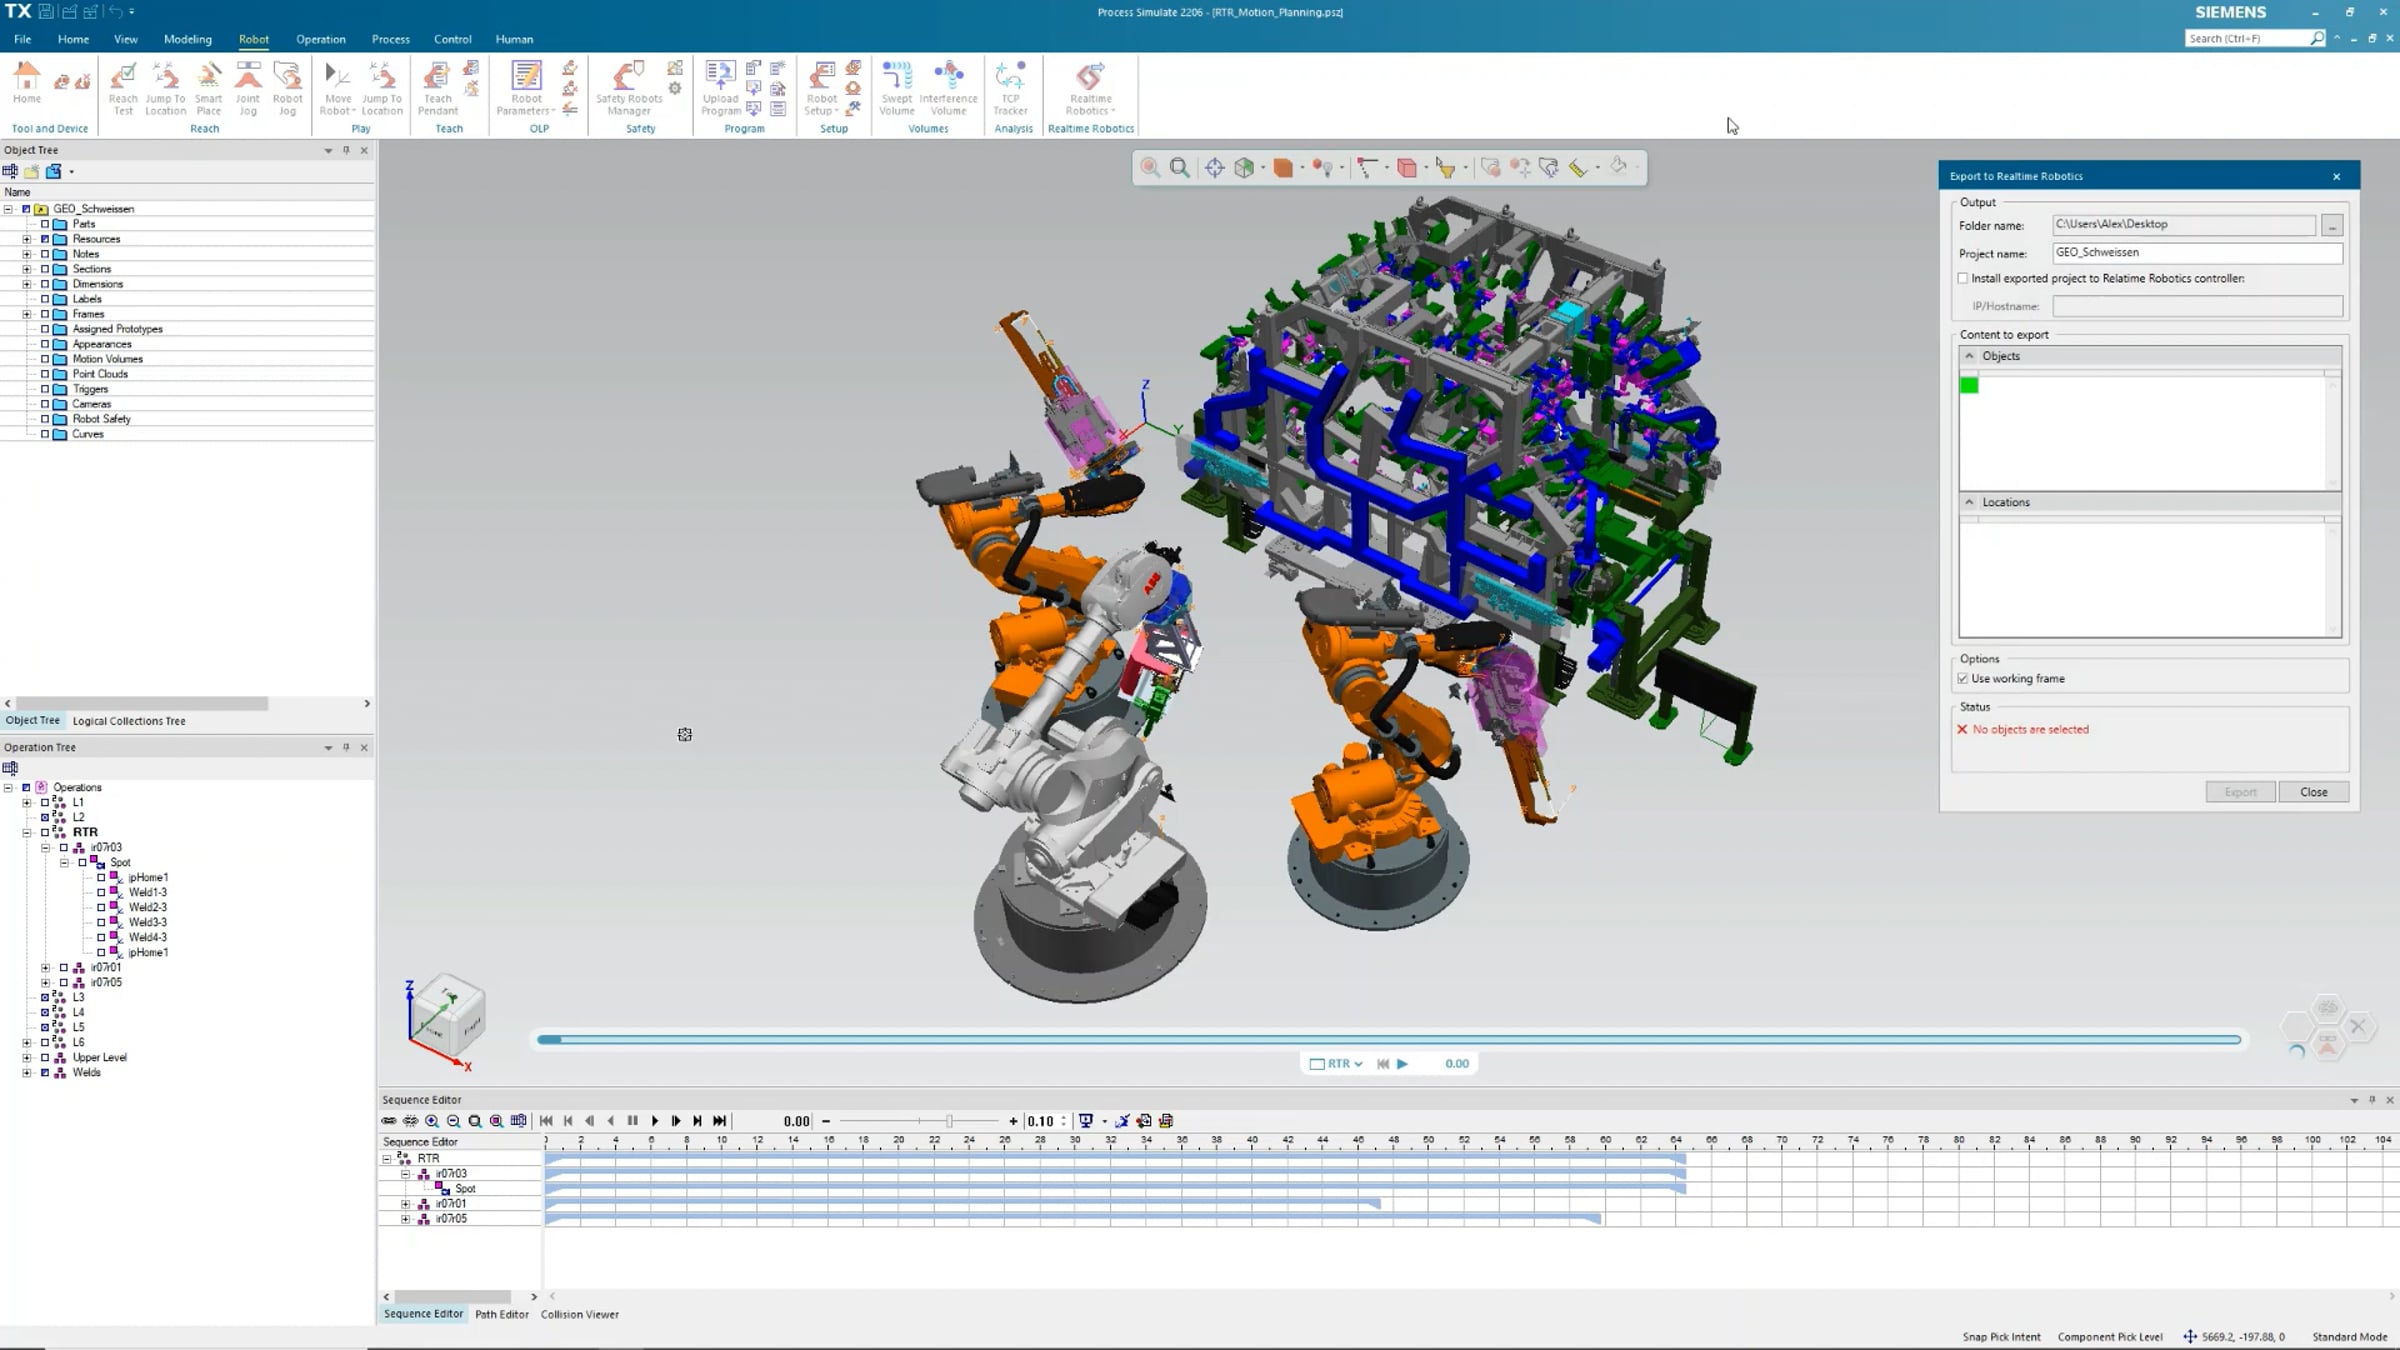The height and width of the screenshot is (1350, 2400).
Task: Collapse the Objects section in export dialog
Action: coord(1969,356)
